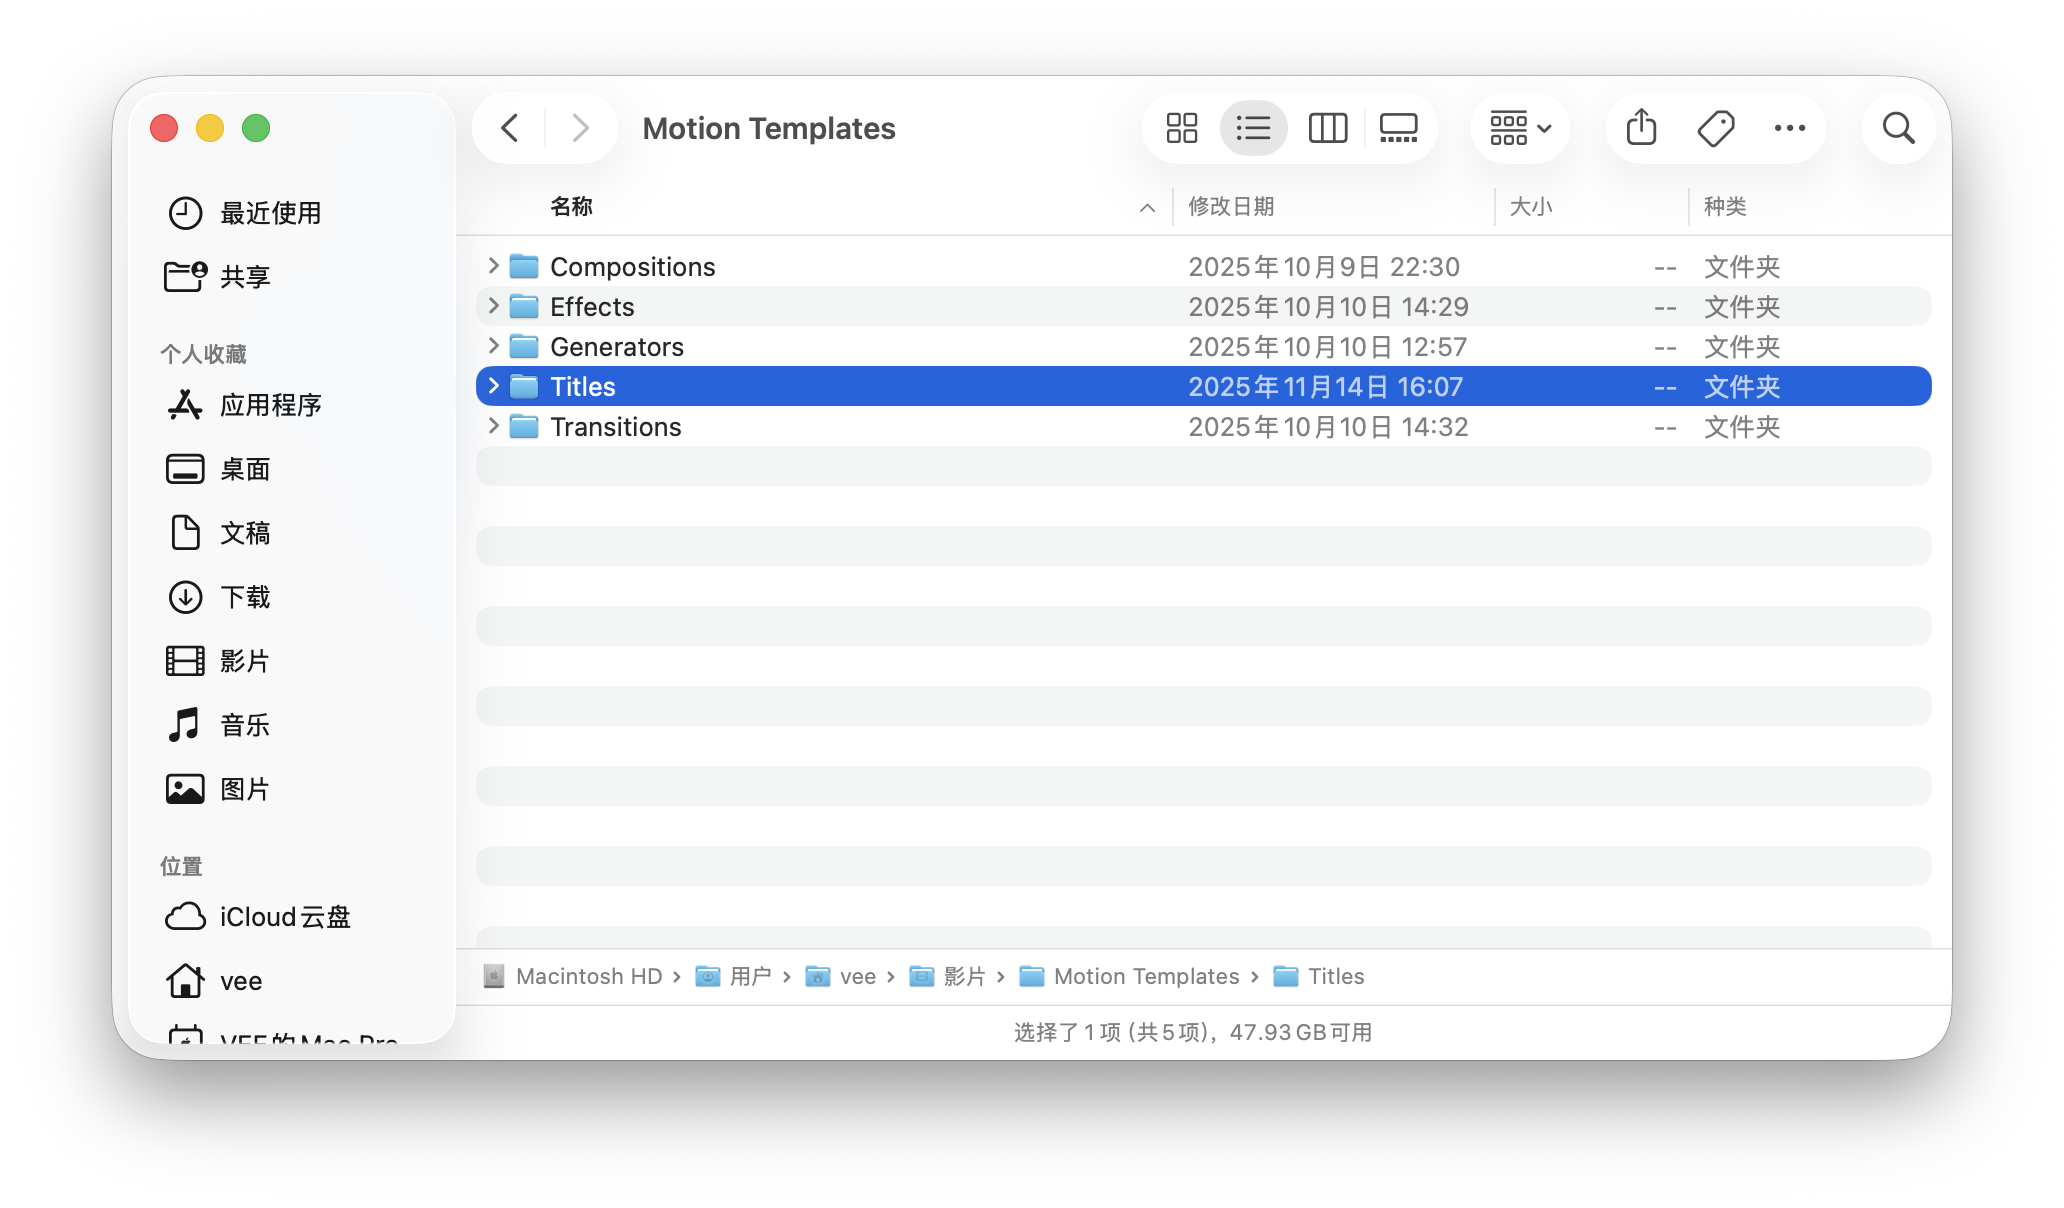Viewport: 2064px width, 1208px height.
Task: Select list view mode
Action: 1253,128
